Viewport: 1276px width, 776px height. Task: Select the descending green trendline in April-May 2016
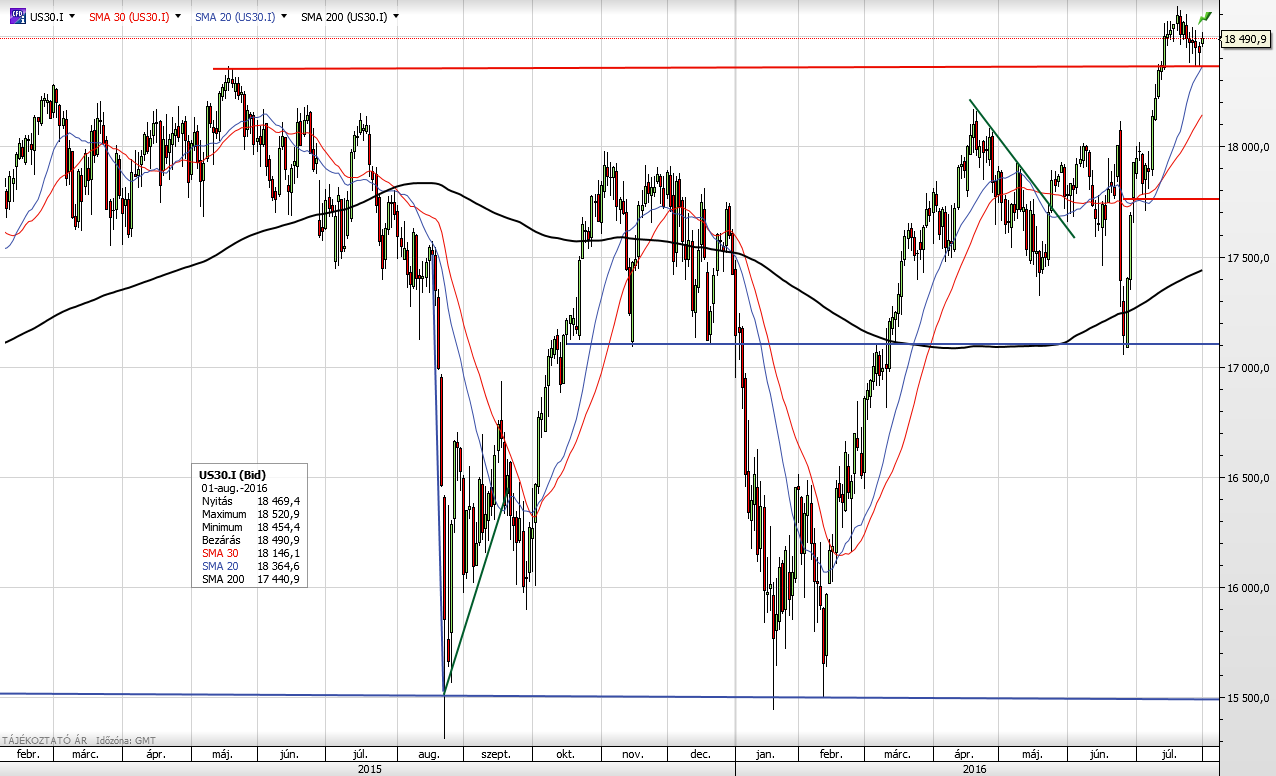1021,168
